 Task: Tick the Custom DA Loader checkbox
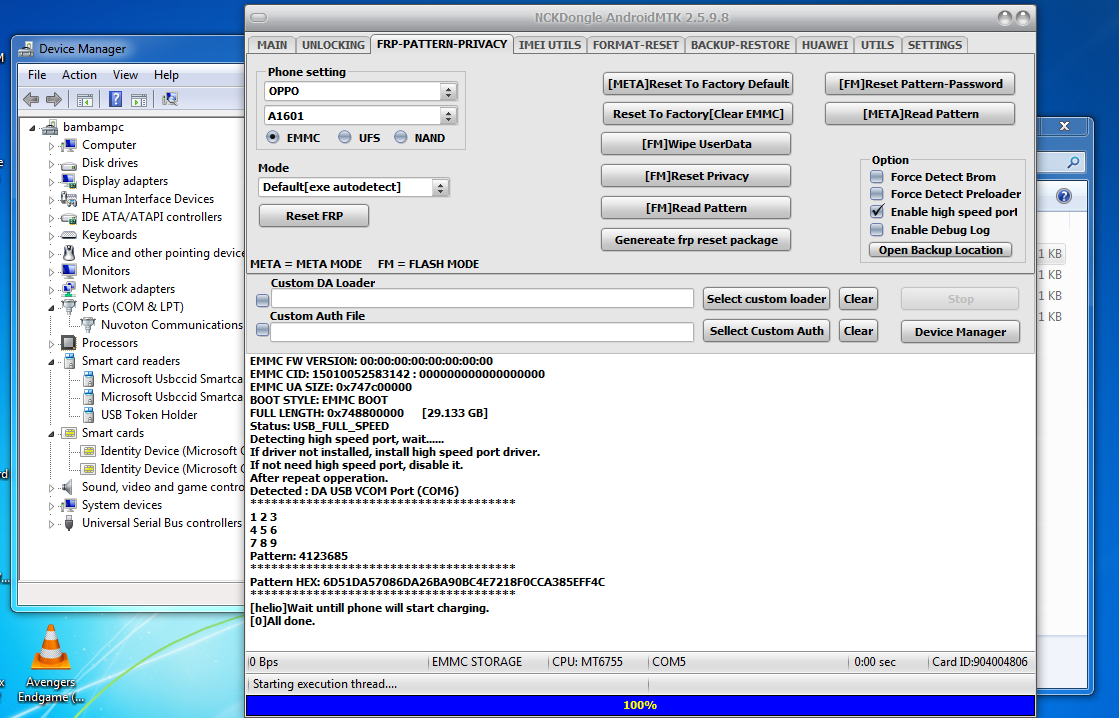(263, 300)
